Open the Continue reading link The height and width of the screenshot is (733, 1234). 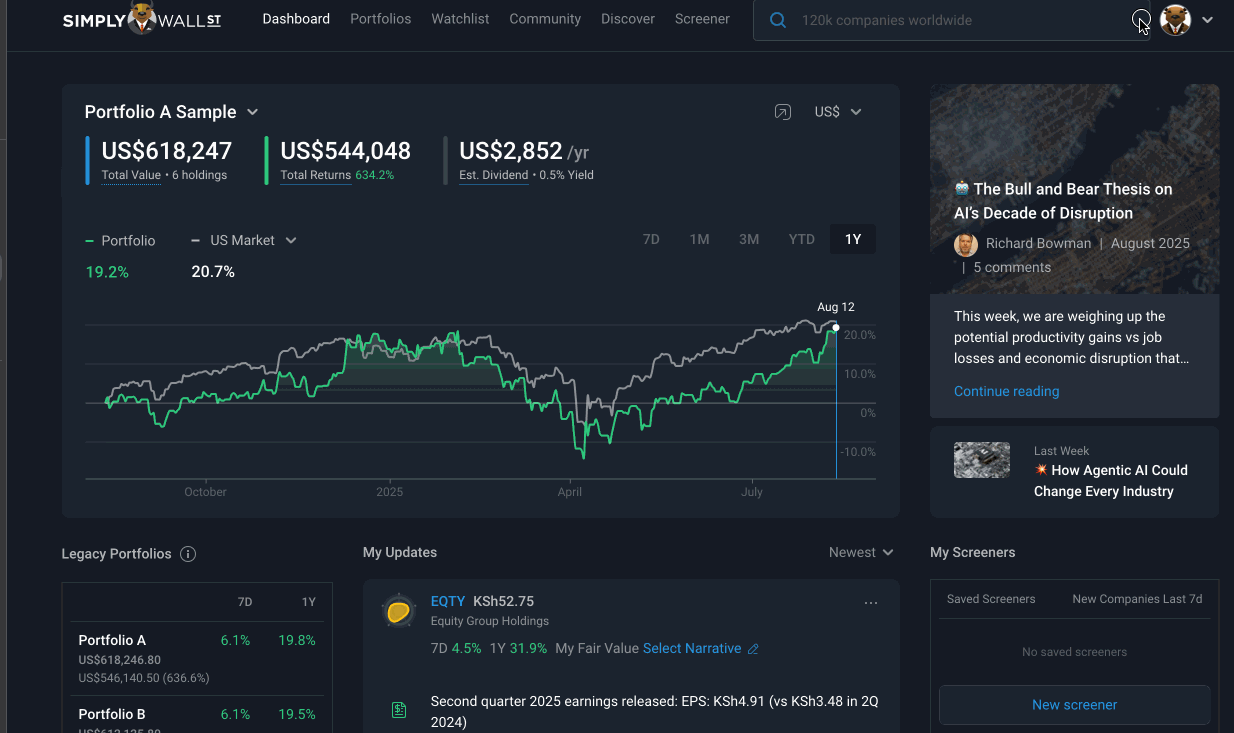[1006, 391]
